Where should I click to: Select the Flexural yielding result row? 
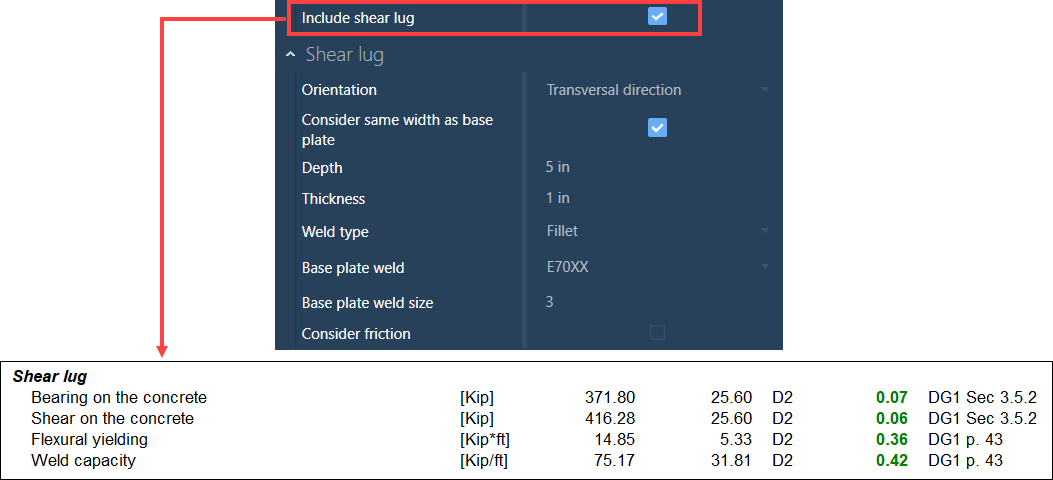point(89,439)
